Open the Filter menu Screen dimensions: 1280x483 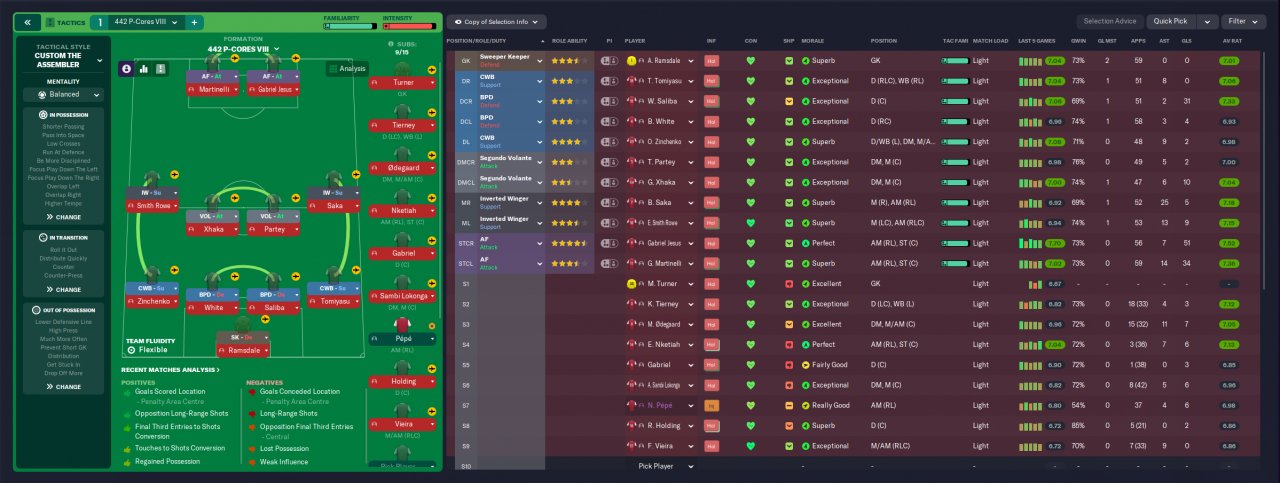[x=1243, y=21]
